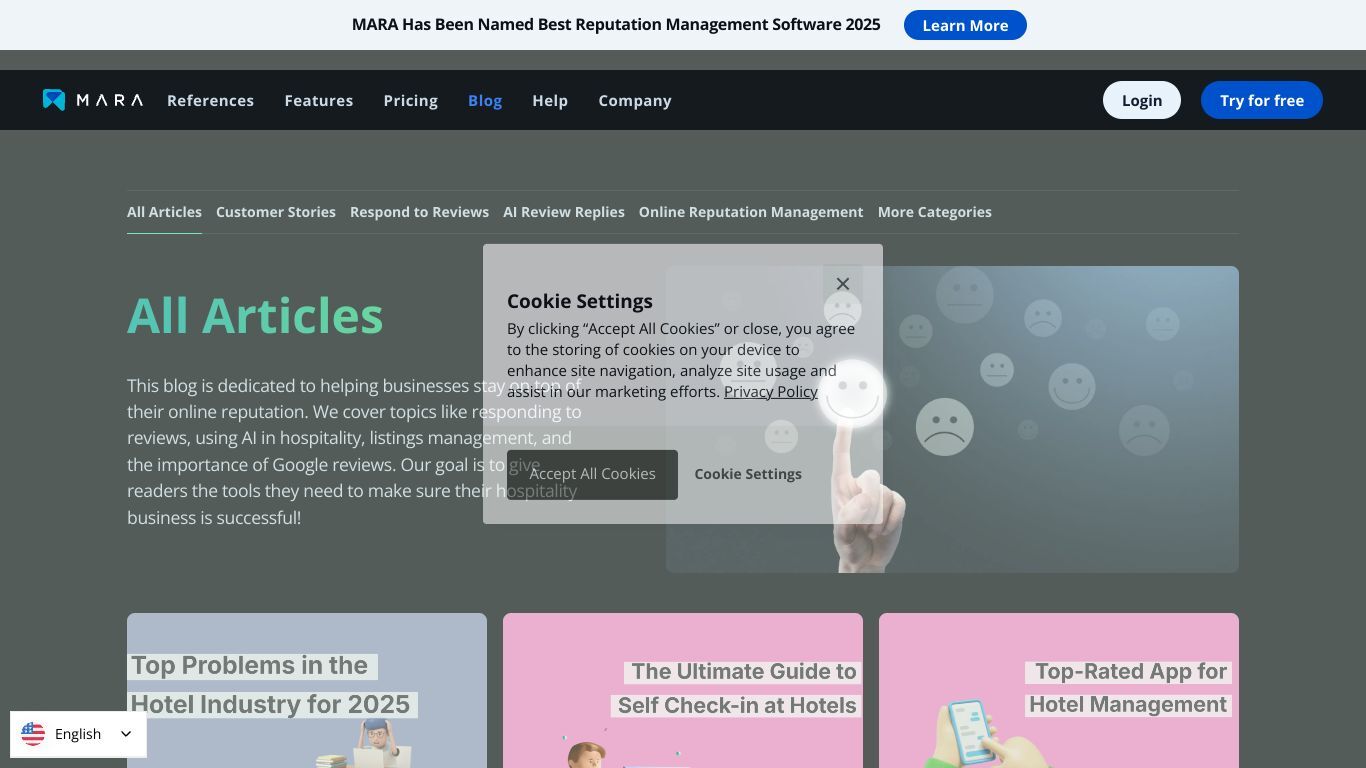This screenshot has width=1366, height=768.
Task: Open the Top-Rated App for Hotel Management article
Action: click(1059, 690)
